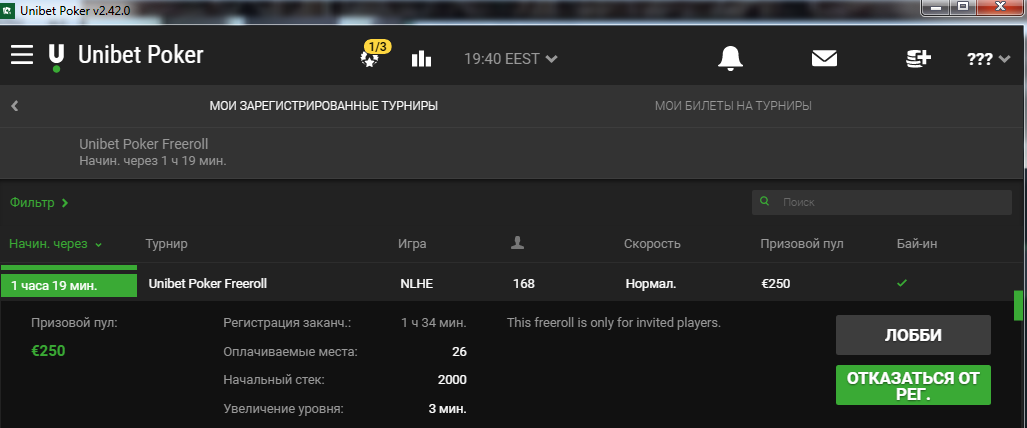Screen dimensions: 1027x428
Task: Click the ЛОББИ button
Action: click(x=913, y=335)
